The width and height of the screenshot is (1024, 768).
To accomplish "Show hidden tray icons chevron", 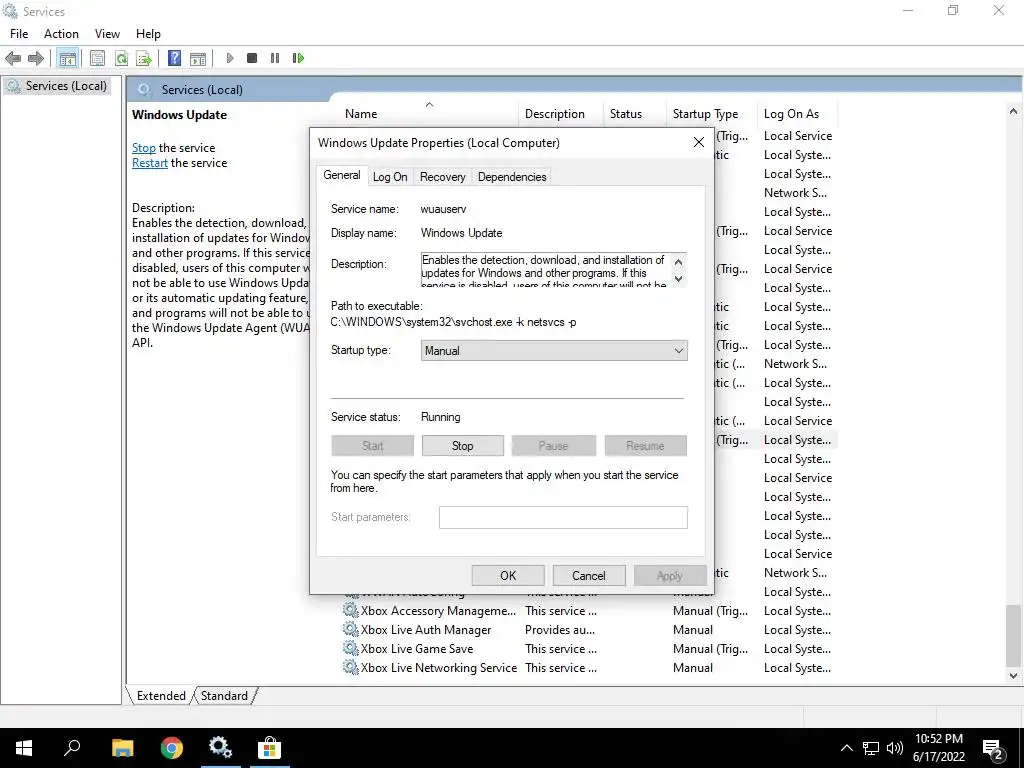I will tap(846, 748).
